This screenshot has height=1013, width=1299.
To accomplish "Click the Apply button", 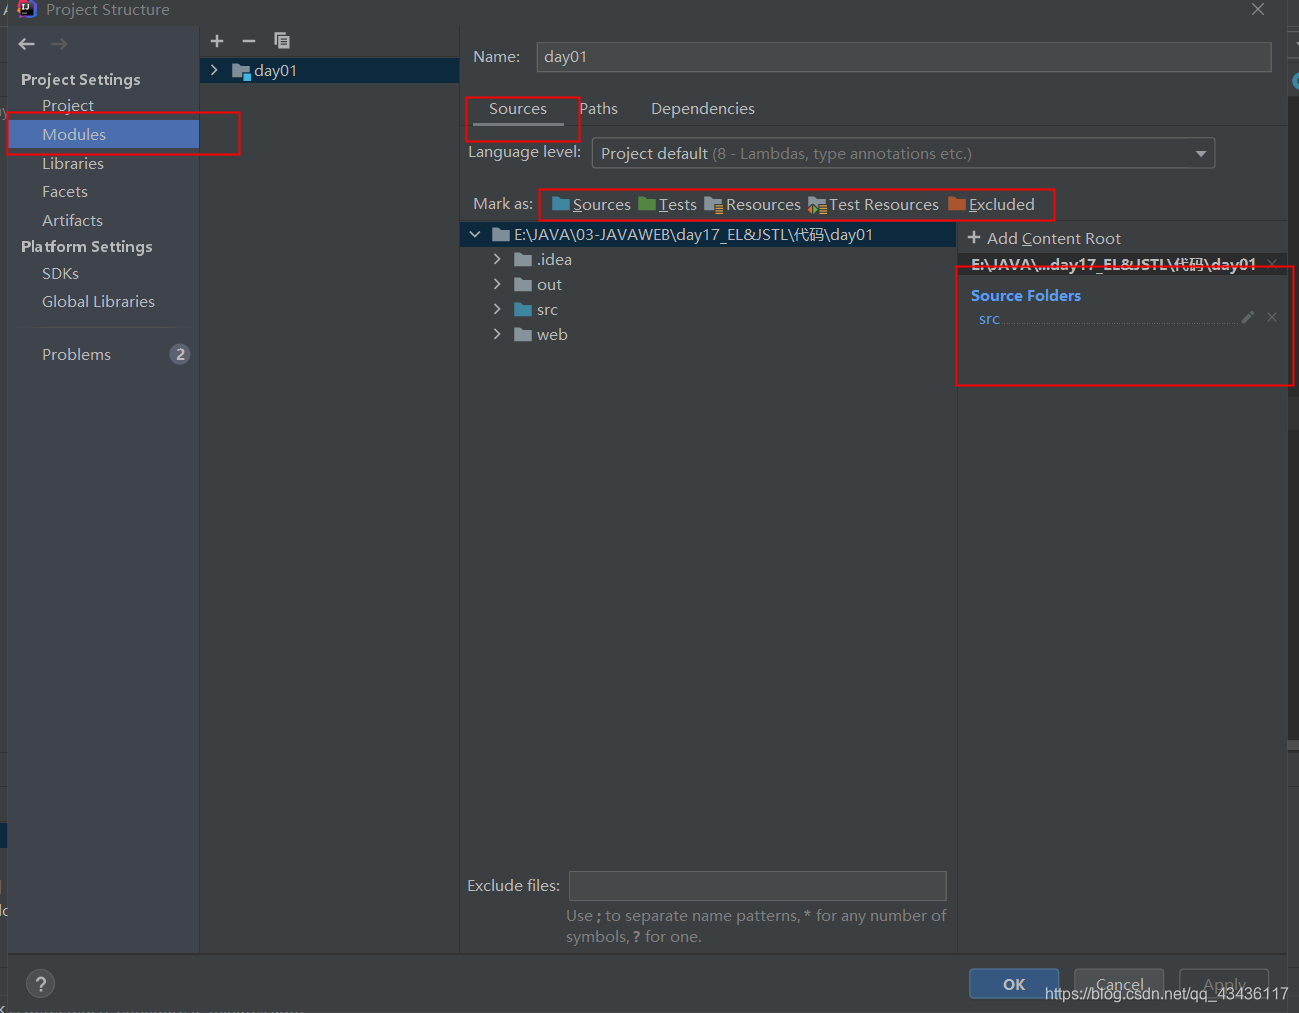I will (x=1224, y=984).
